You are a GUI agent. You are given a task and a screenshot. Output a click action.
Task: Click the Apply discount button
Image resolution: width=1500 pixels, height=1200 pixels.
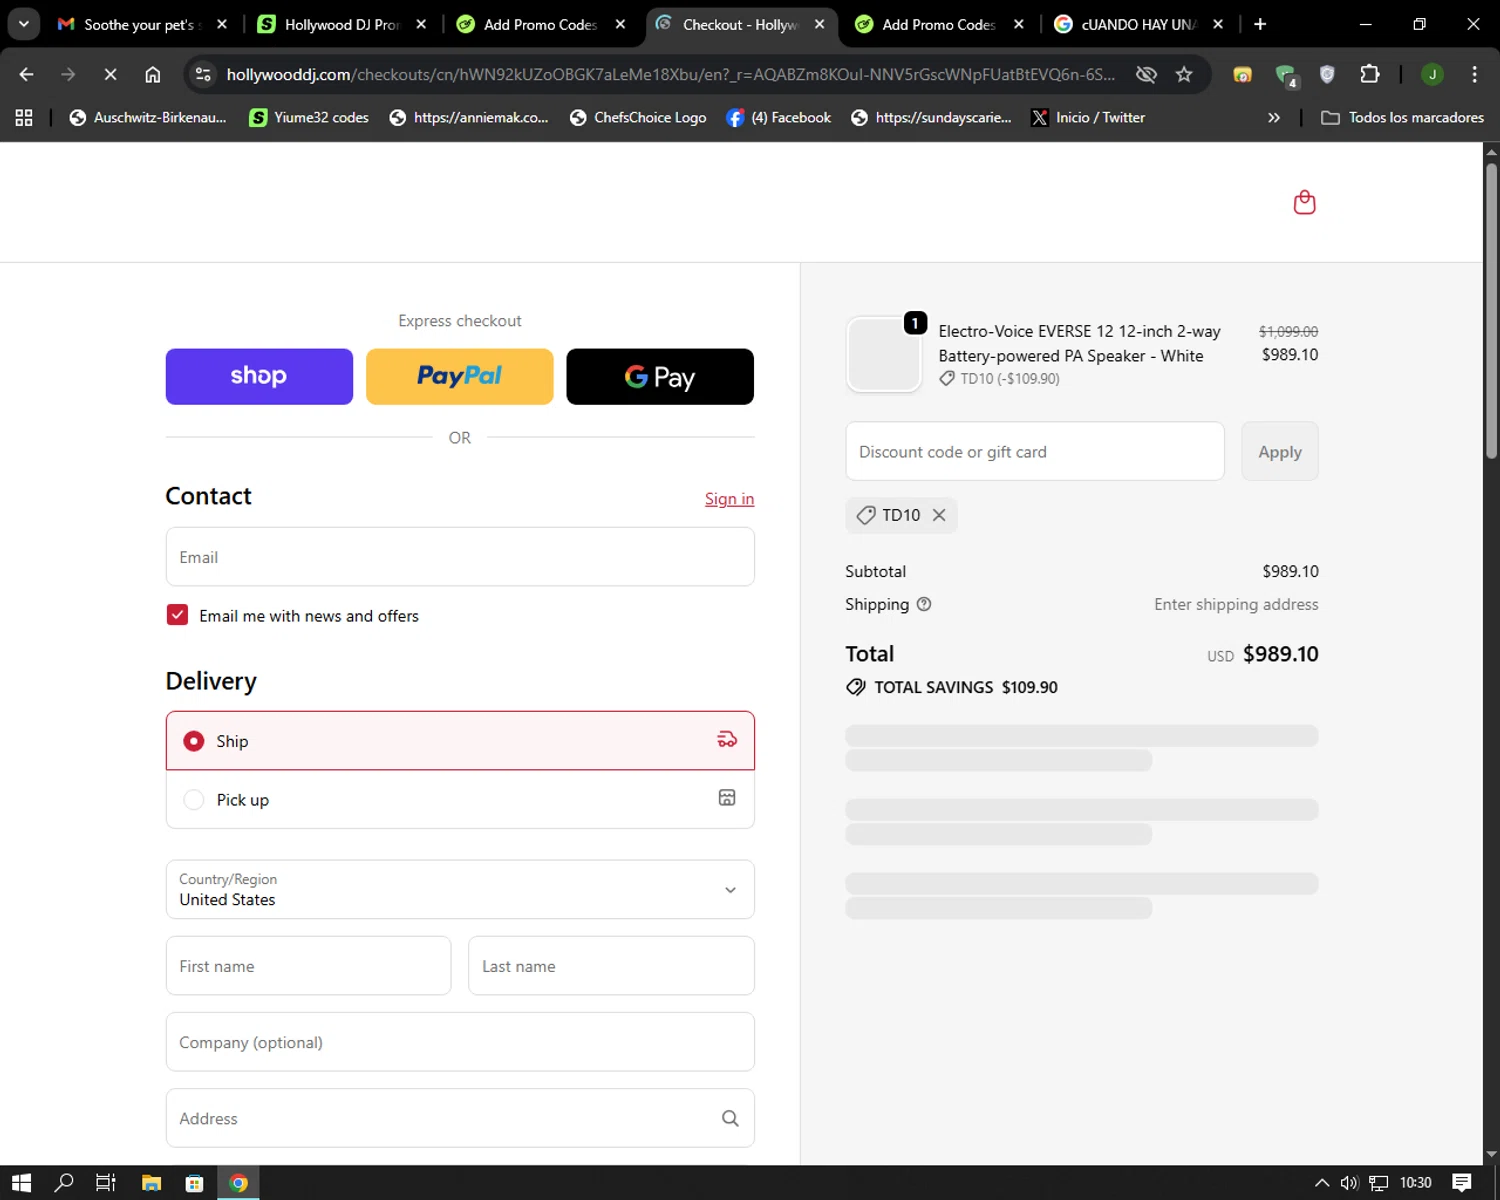click(1280, 451)
